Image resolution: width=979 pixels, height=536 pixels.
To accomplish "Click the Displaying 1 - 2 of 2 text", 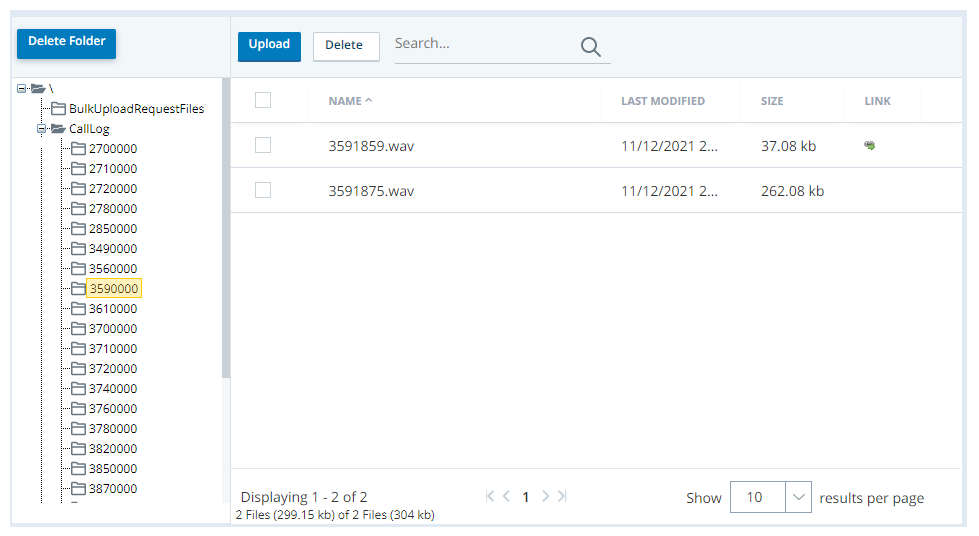I will click(304, 497).
